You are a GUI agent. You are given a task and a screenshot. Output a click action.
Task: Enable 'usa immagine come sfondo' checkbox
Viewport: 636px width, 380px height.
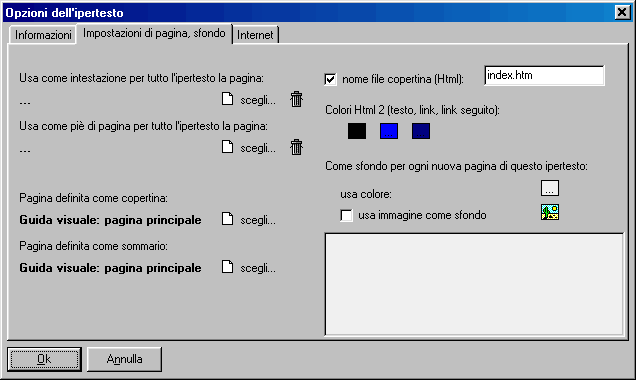click(x=346, y=215)
